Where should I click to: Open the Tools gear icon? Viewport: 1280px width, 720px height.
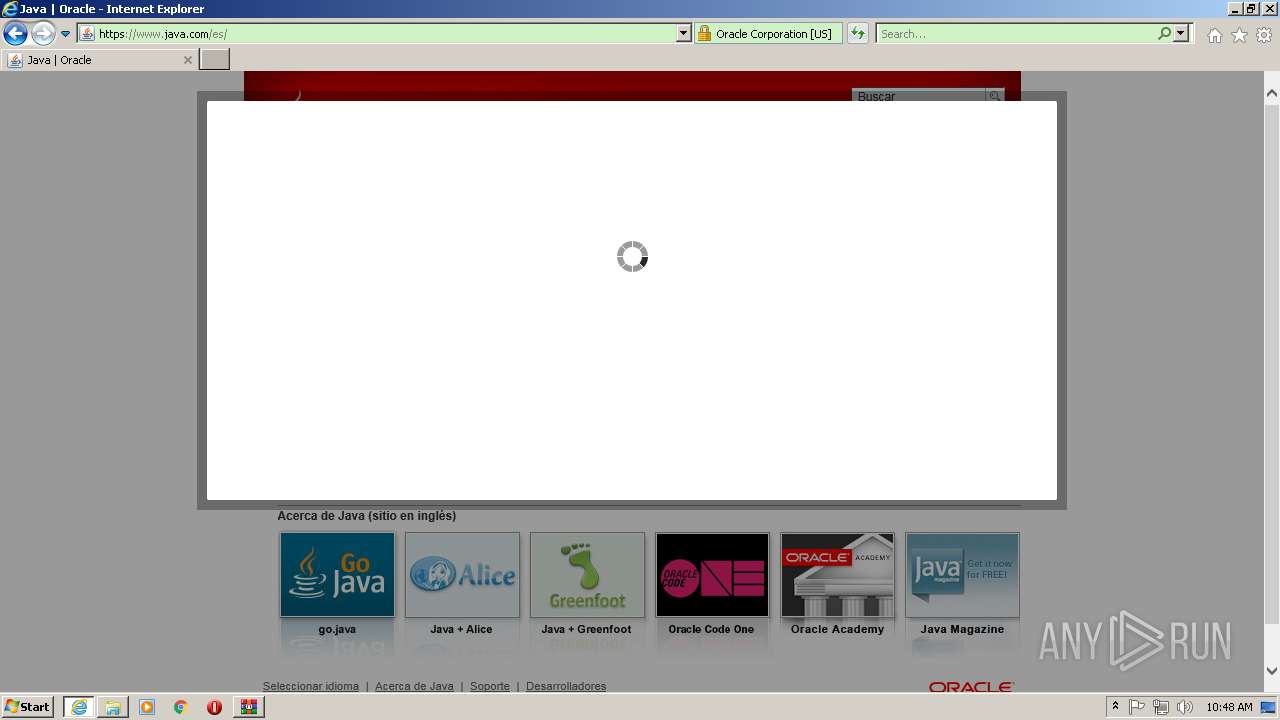pyautogui.click(x=1264, y=35)
